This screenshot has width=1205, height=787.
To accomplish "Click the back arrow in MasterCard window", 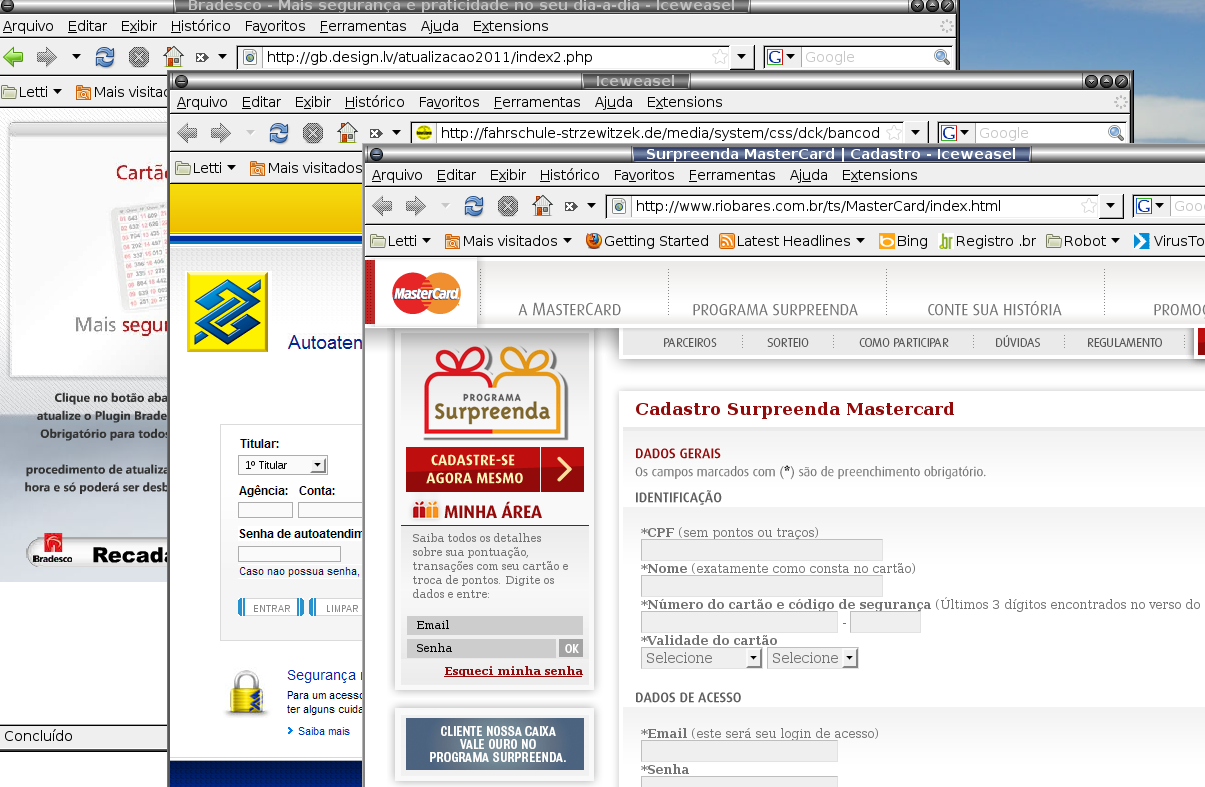I will (382, 206).
